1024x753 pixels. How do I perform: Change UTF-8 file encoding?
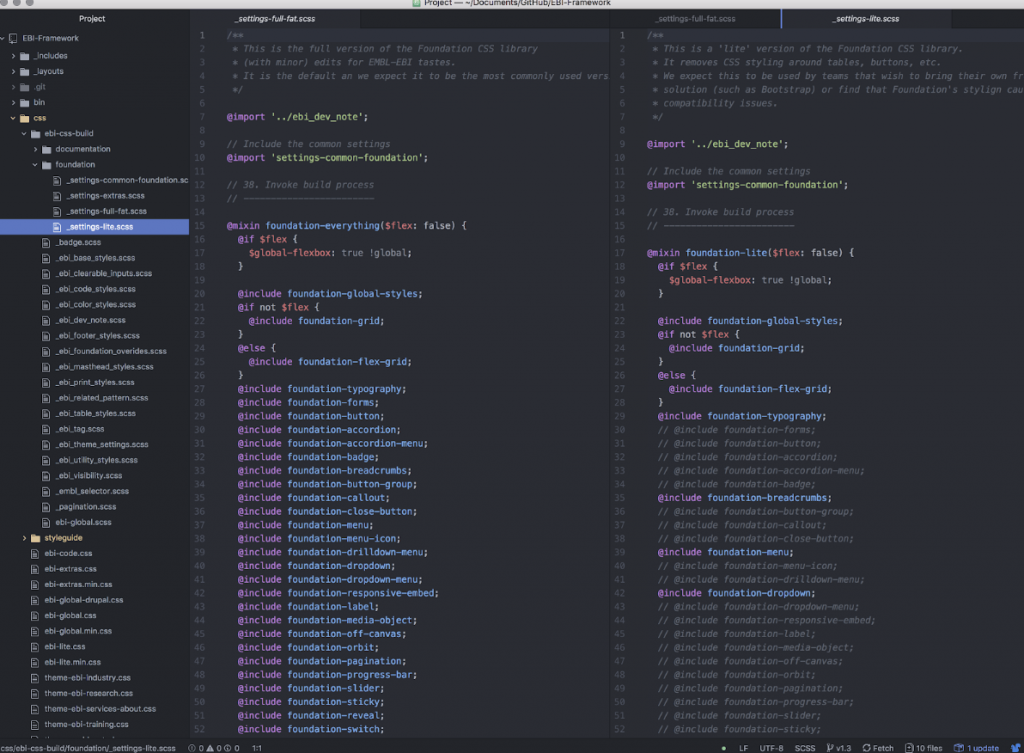tap(771, 748)
